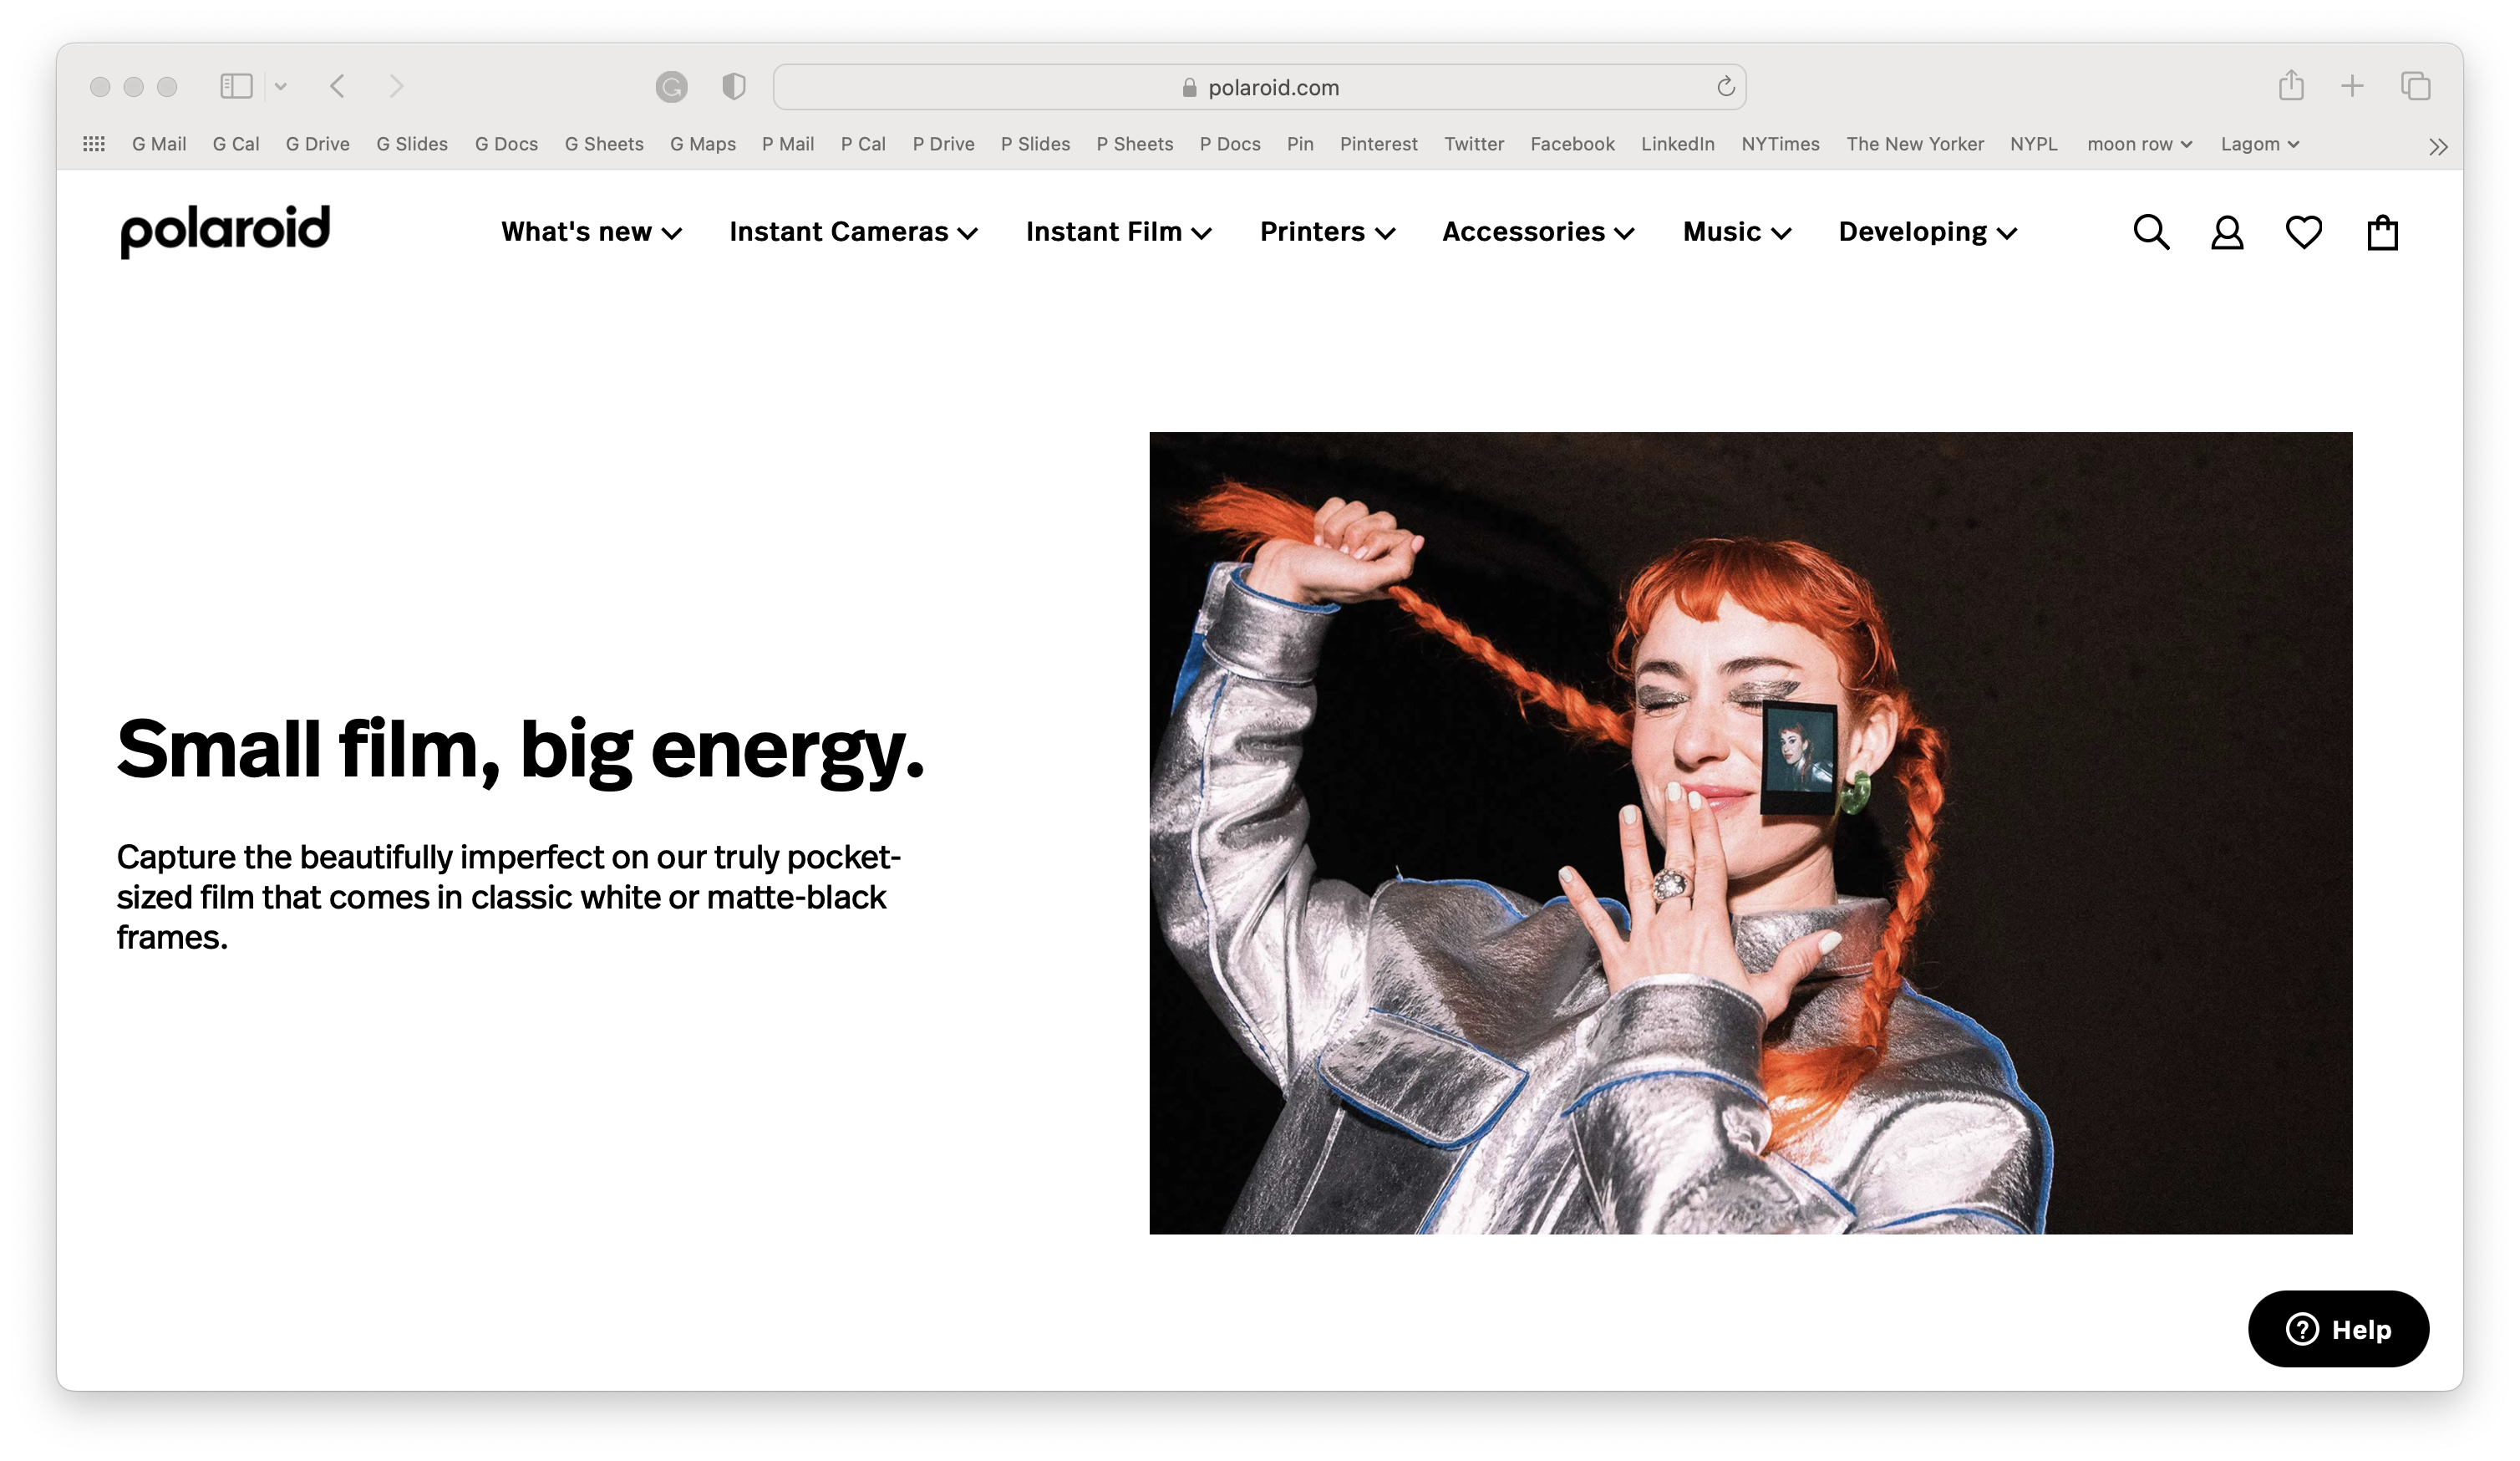The width and height of the screenshot is (2520, 1461).
Task: Open the P Drive bookmark
Action: point(943,144)
